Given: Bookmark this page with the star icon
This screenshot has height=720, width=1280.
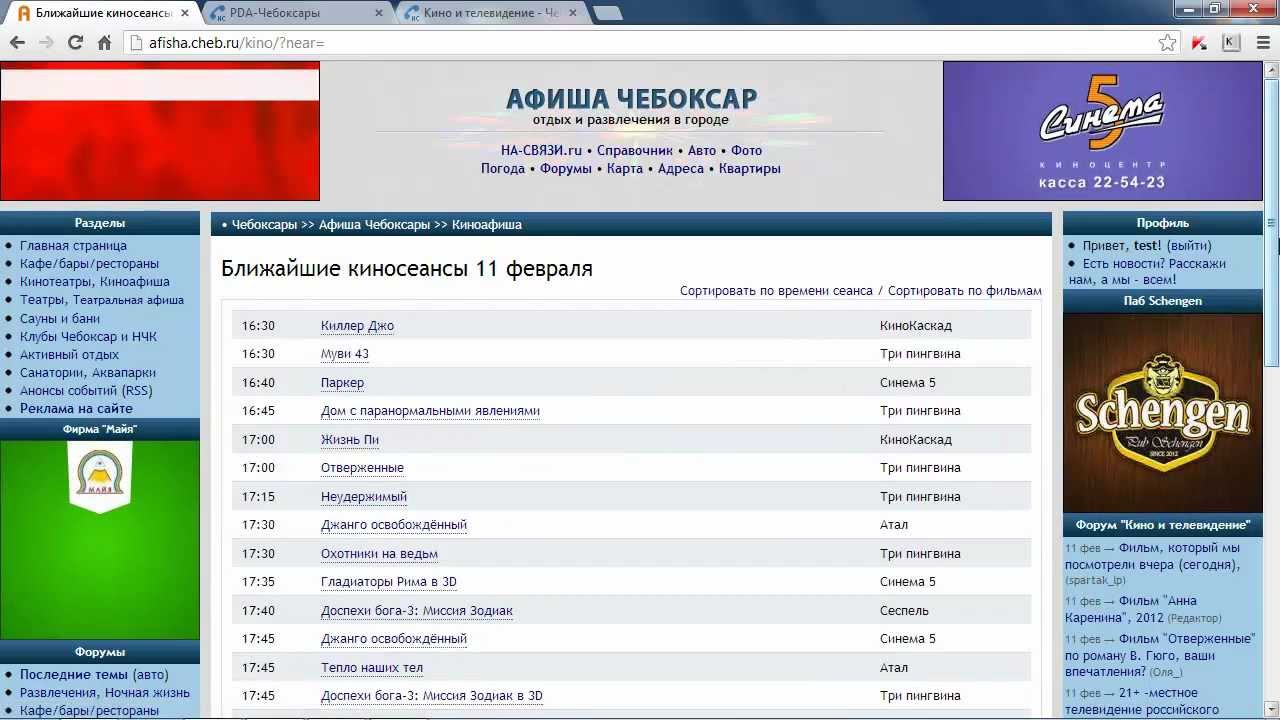Looking at the screenshot, I should pos(1167,43).
